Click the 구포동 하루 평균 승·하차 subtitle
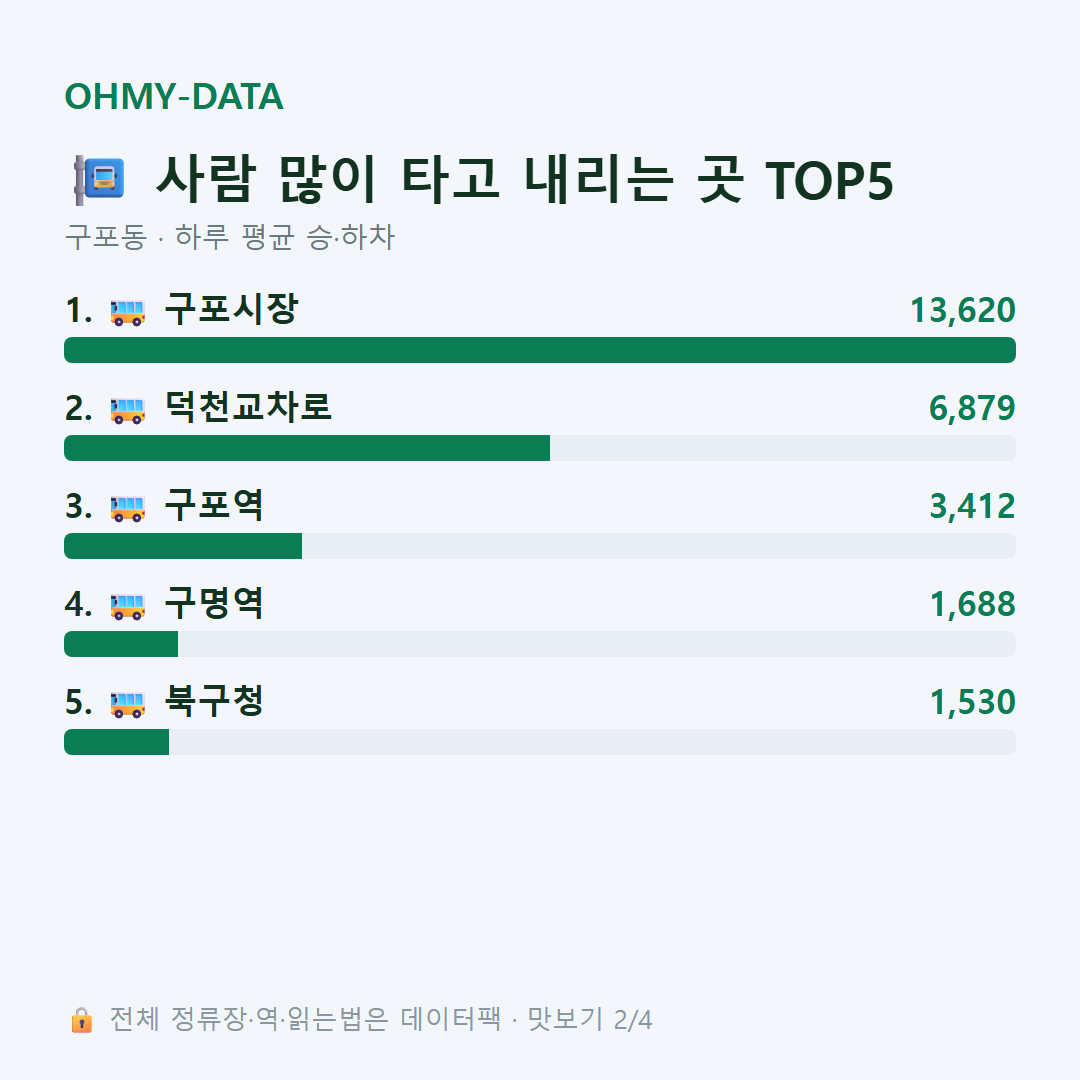The width and height of the screenshot is (1080, 1080). pyautogui.click(x=230, y=237)
